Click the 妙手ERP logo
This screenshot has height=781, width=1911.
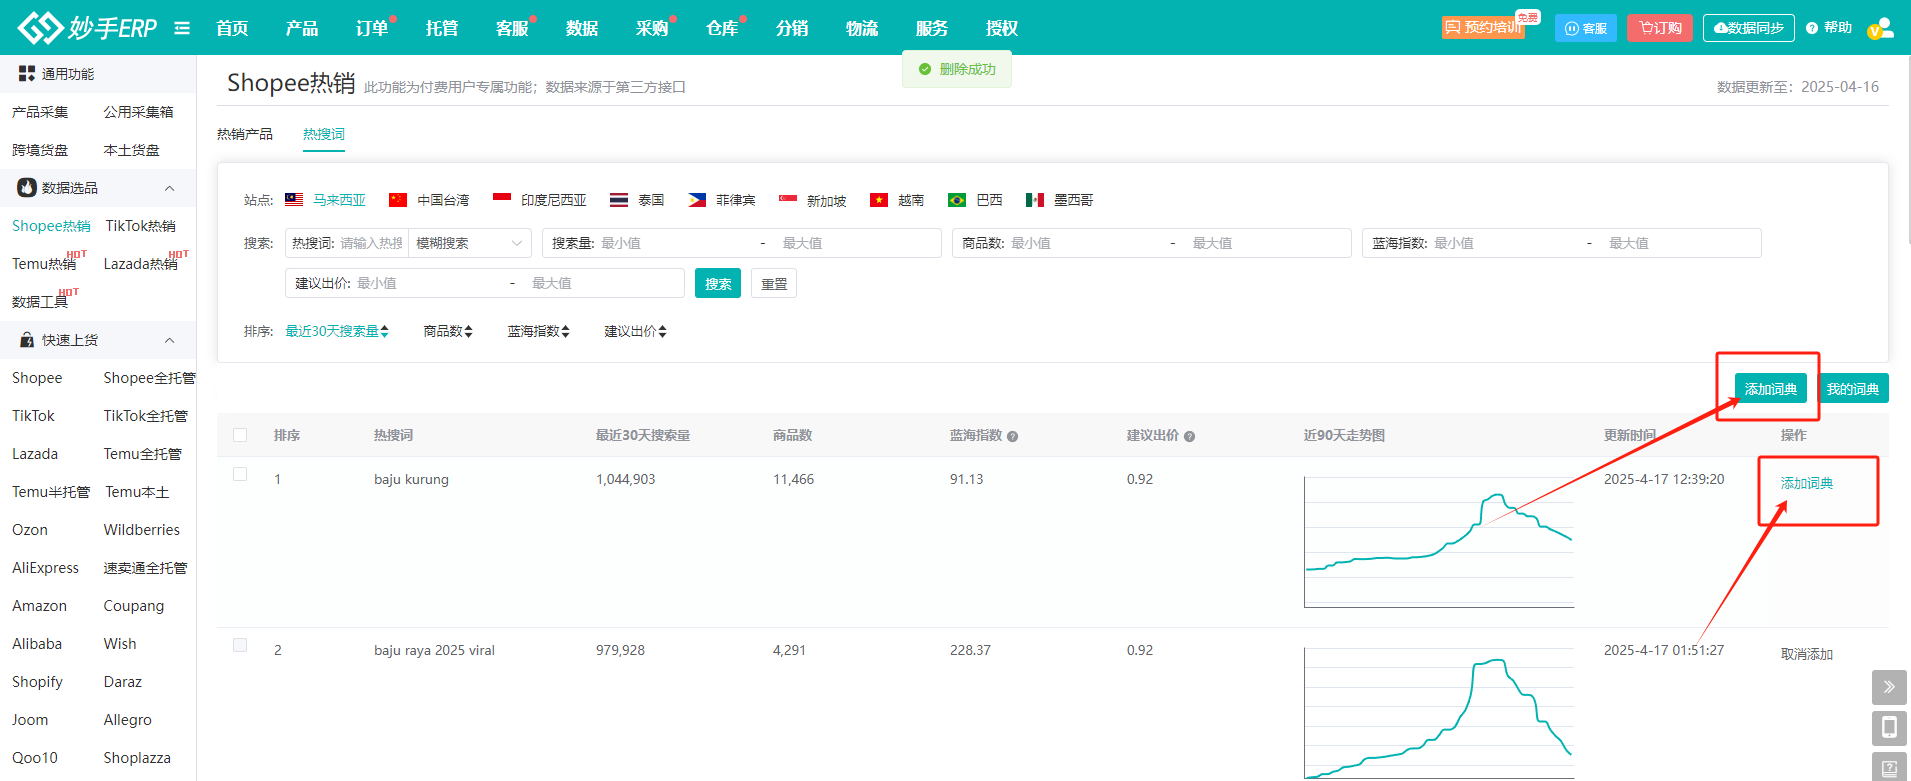(x=87, y=27)
